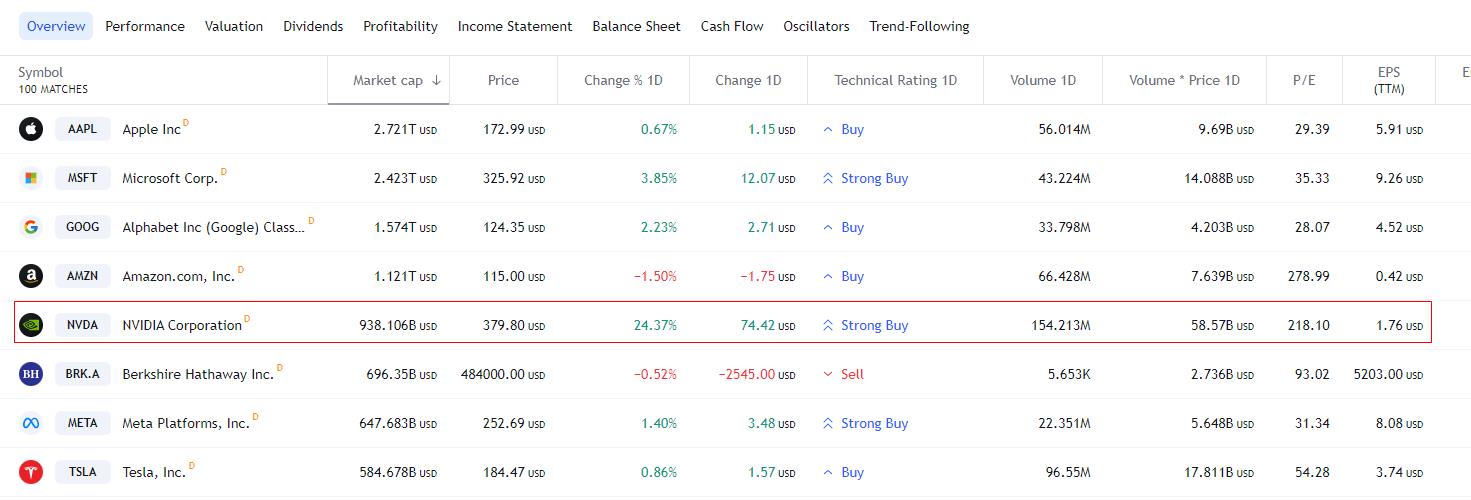Click the Strong Buy double-arrow icon for NVIDIA
The width and height of the screenshot is (1471, 500).
(x=828, y=325)
